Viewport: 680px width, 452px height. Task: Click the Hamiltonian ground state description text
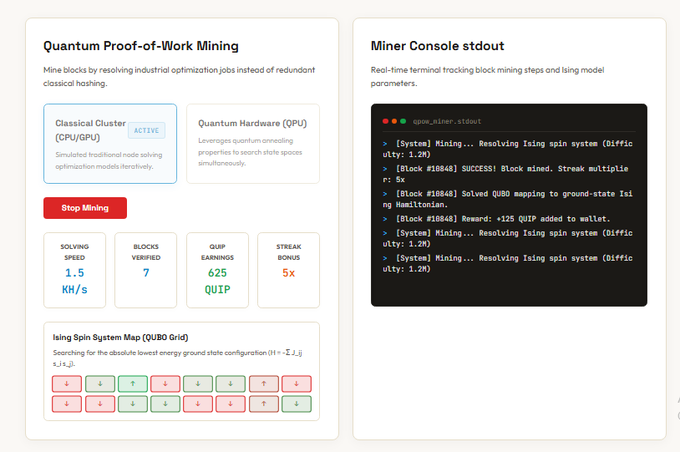pos(177,358)
